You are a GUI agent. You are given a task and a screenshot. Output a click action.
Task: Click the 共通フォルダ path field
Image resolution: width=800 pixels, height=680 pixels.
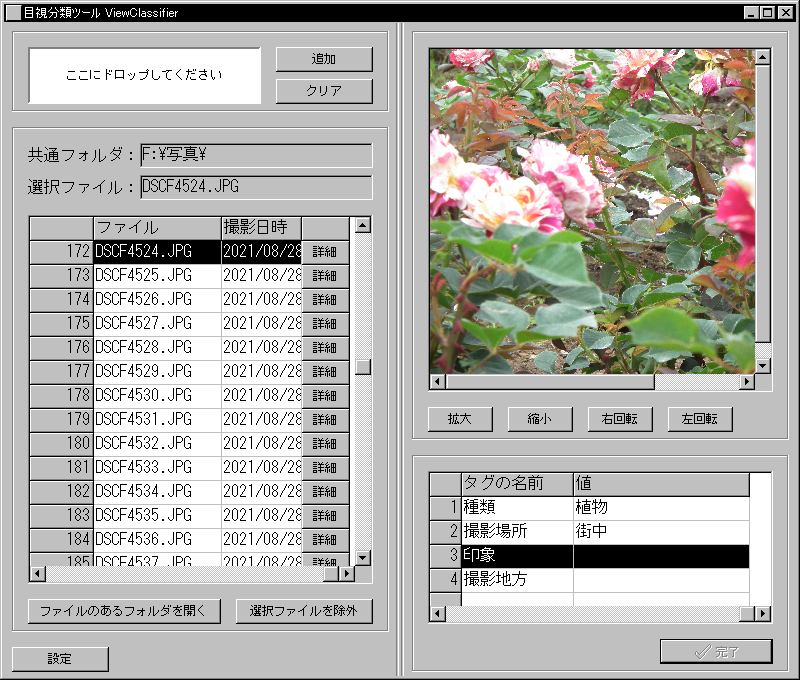tap(256, 156)
